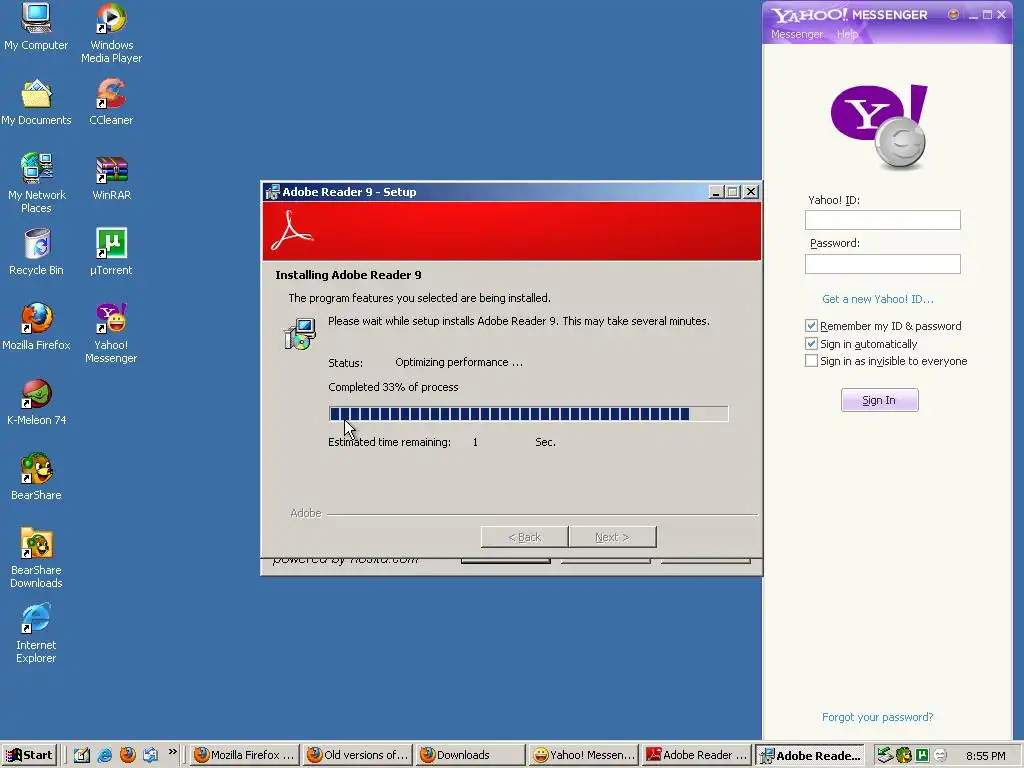Toggle Sign in automatically checkbox
Screen dimensions: 1024x768
pyautogui.click(x=811, y=344)
